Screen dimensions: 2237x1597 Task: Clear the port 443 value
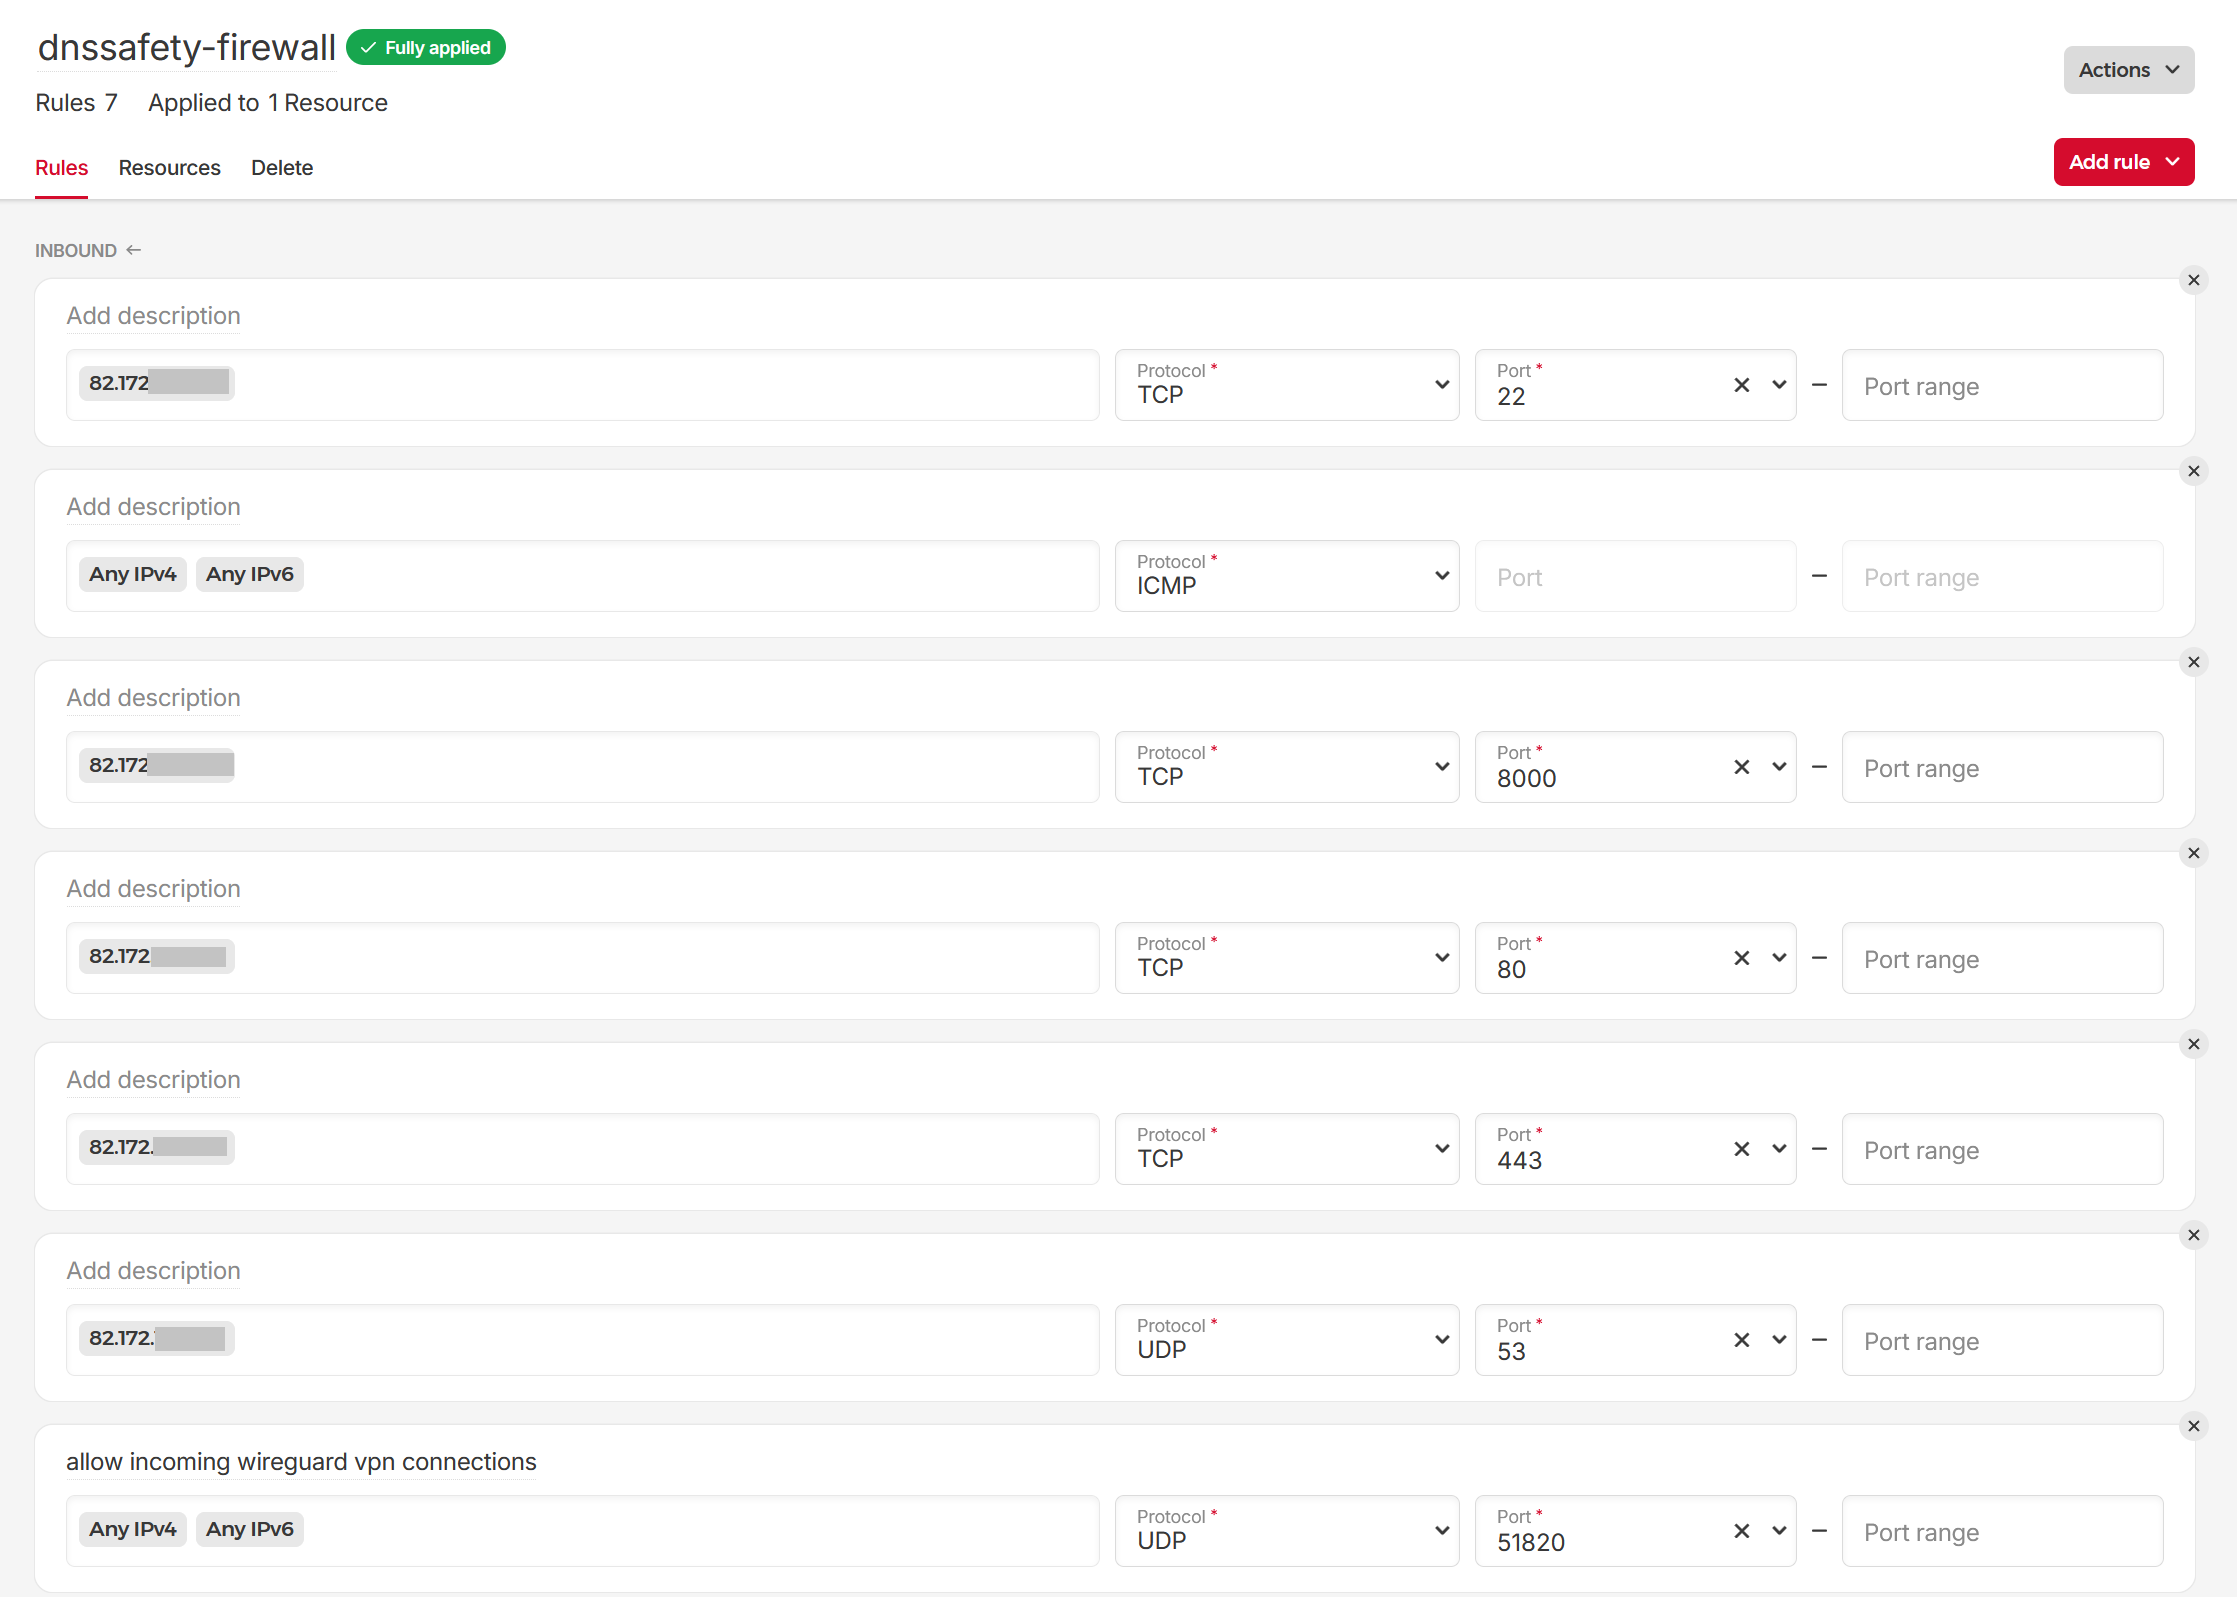1741,1149
